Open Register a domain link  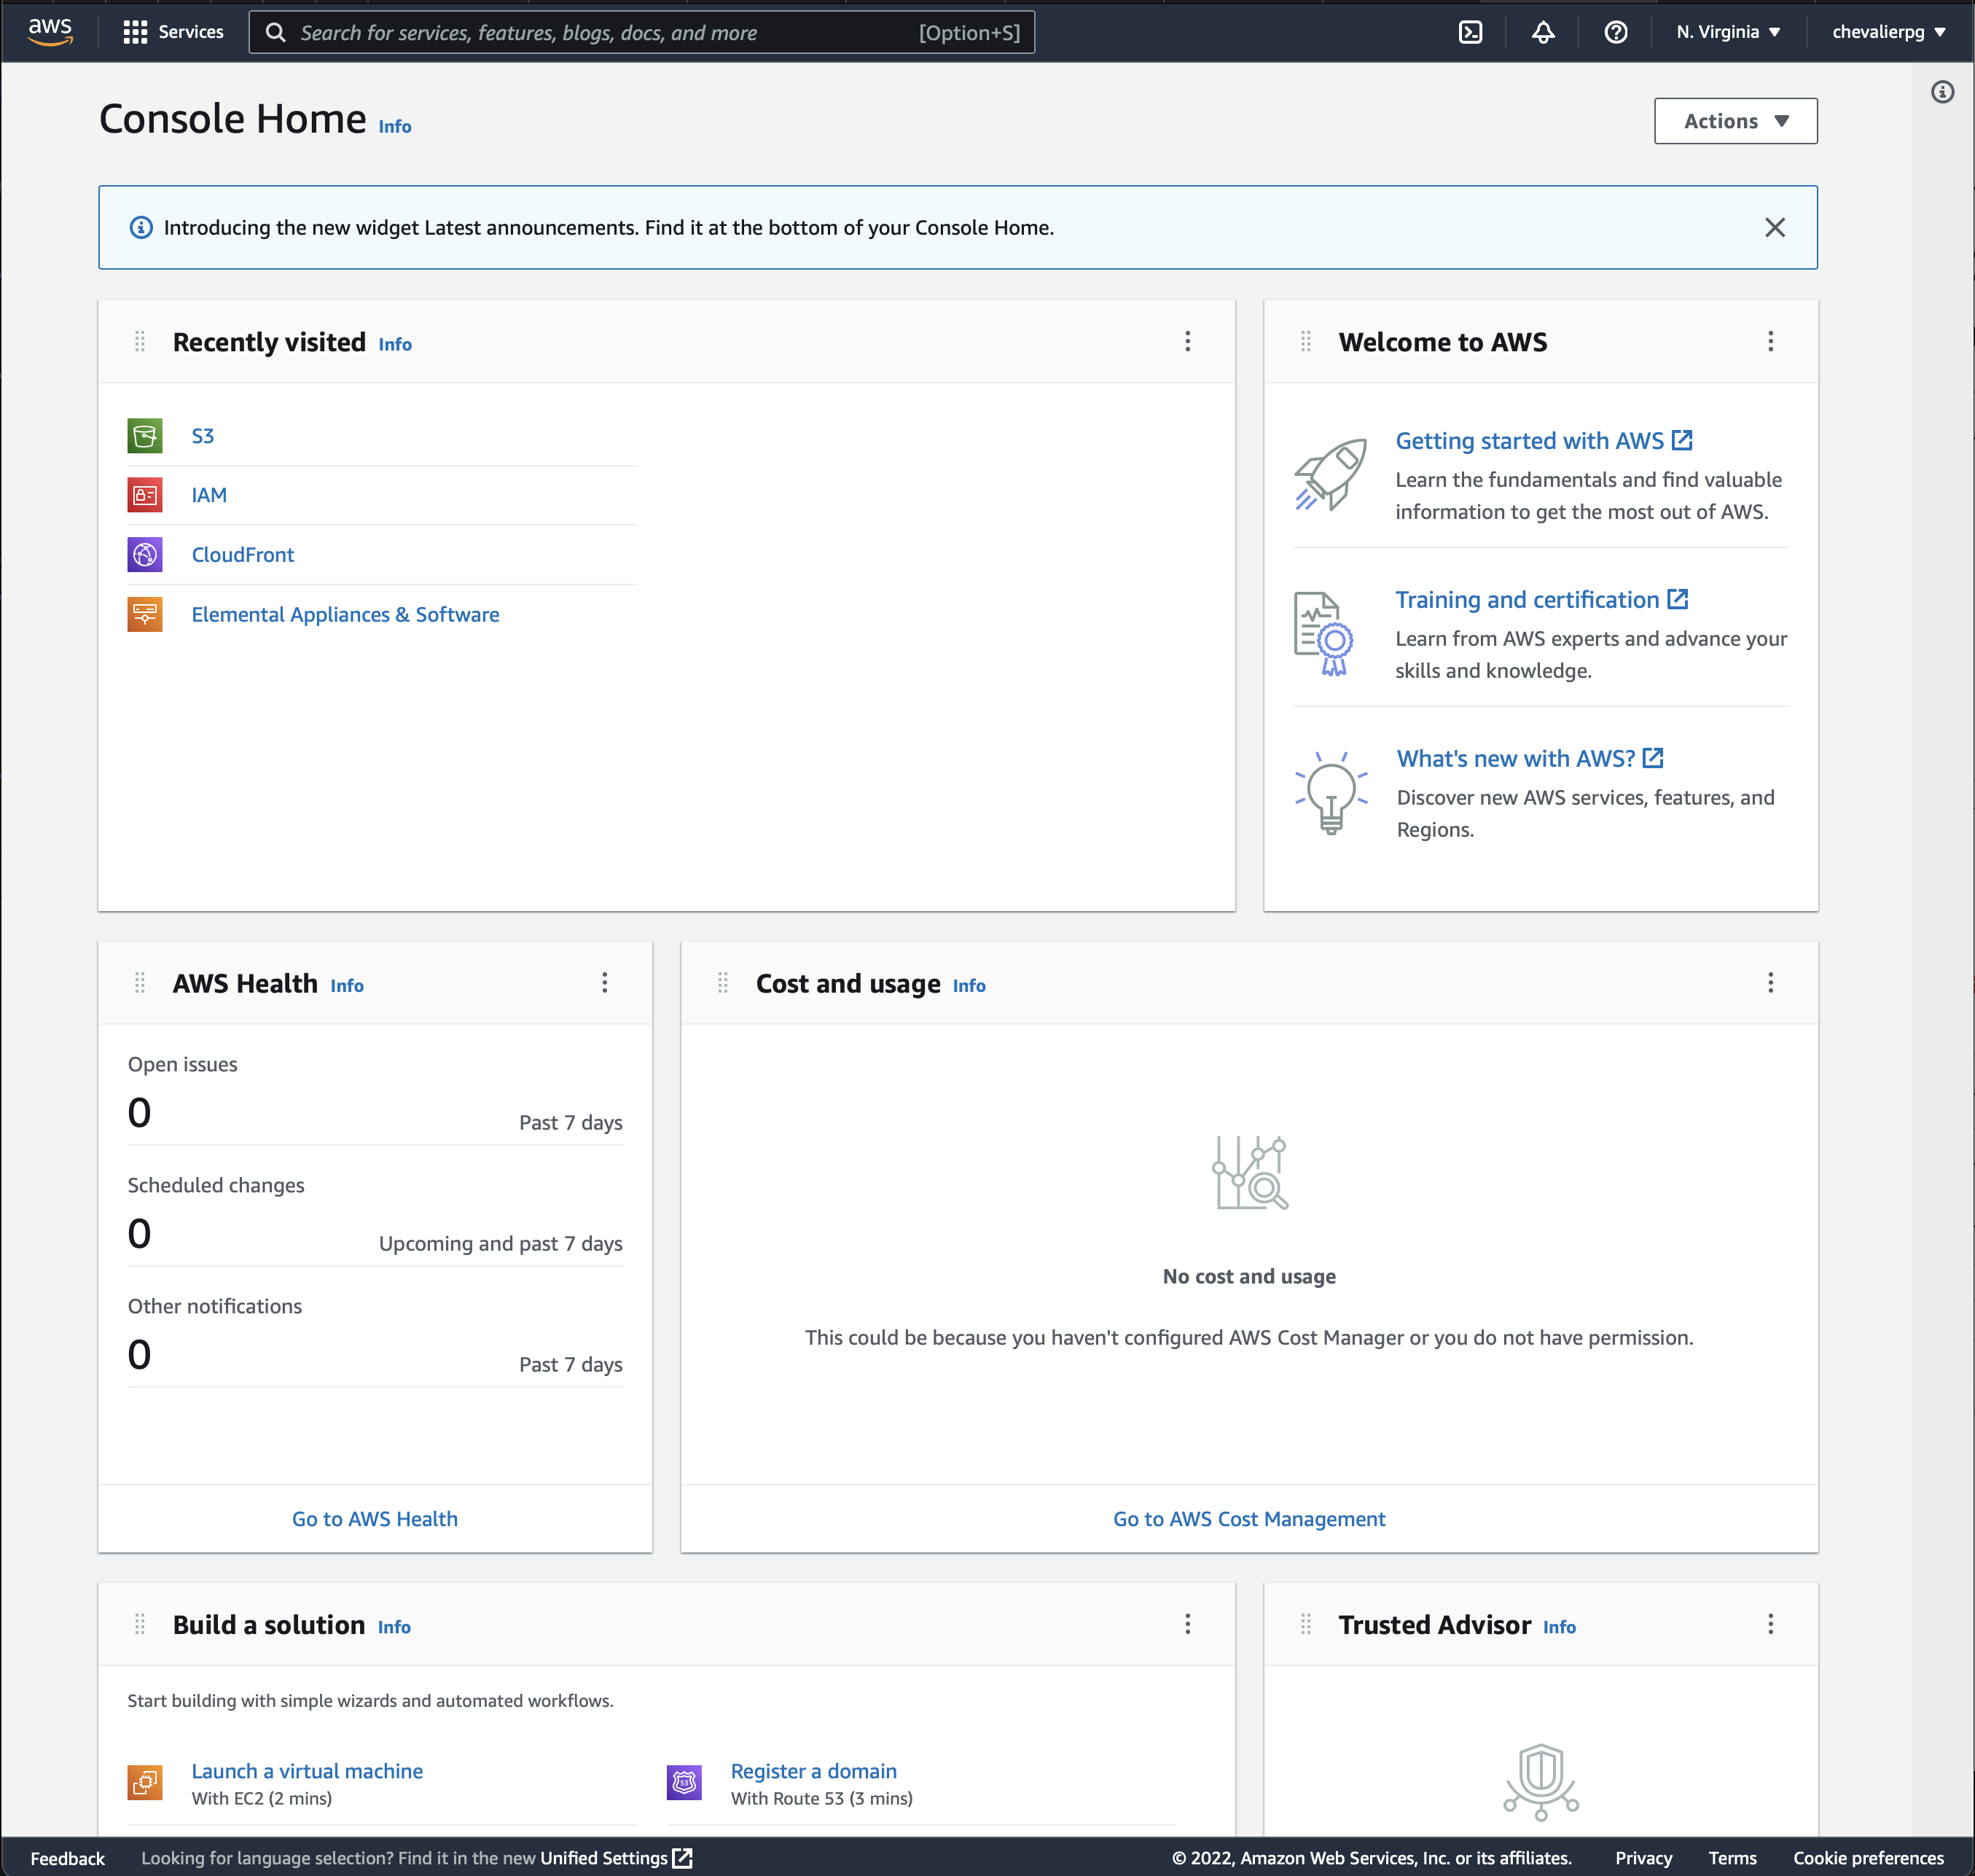813,1771
